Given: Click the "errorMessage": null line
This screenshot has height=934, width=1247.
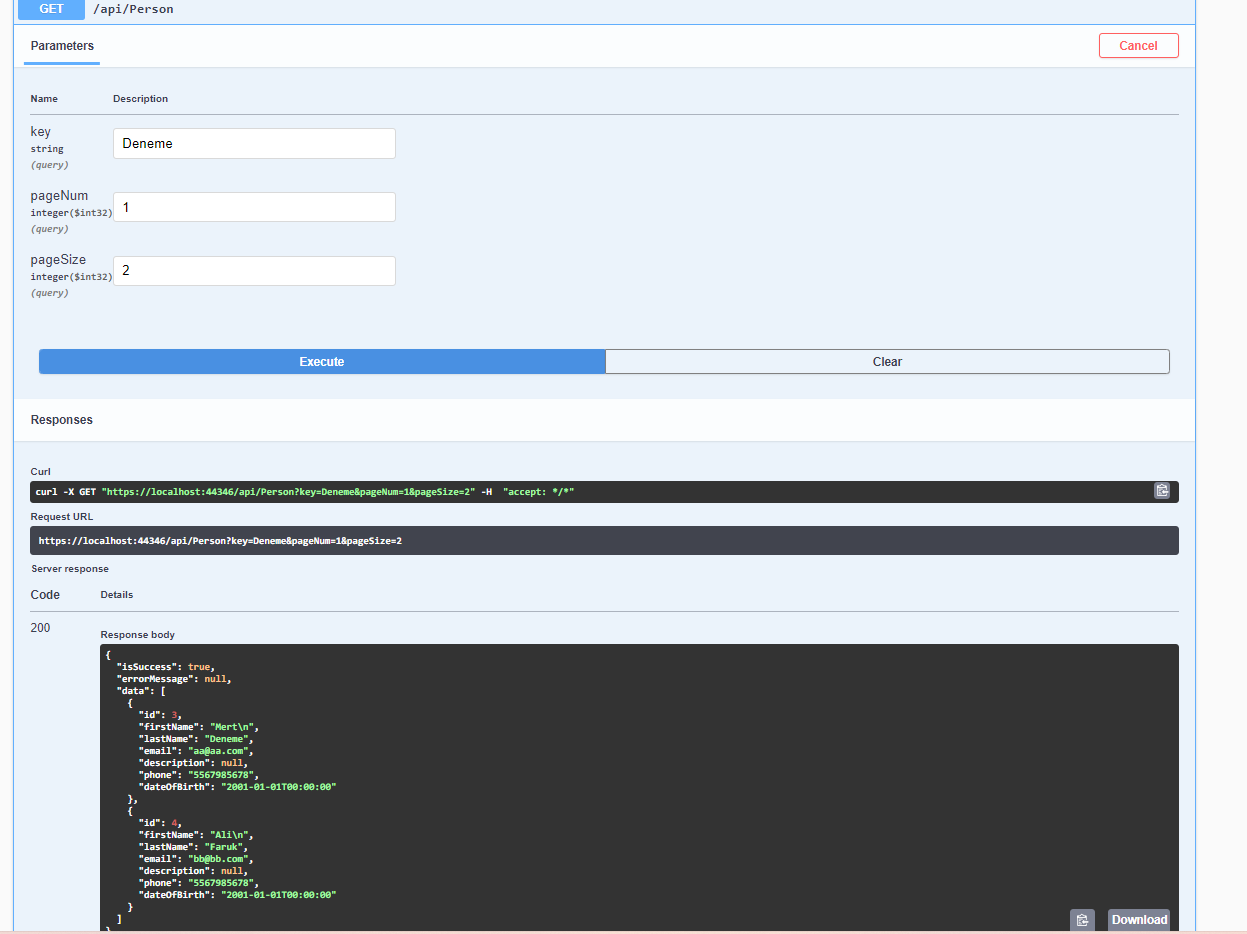Looking at the screenshot, I should (x=173, y=679).
